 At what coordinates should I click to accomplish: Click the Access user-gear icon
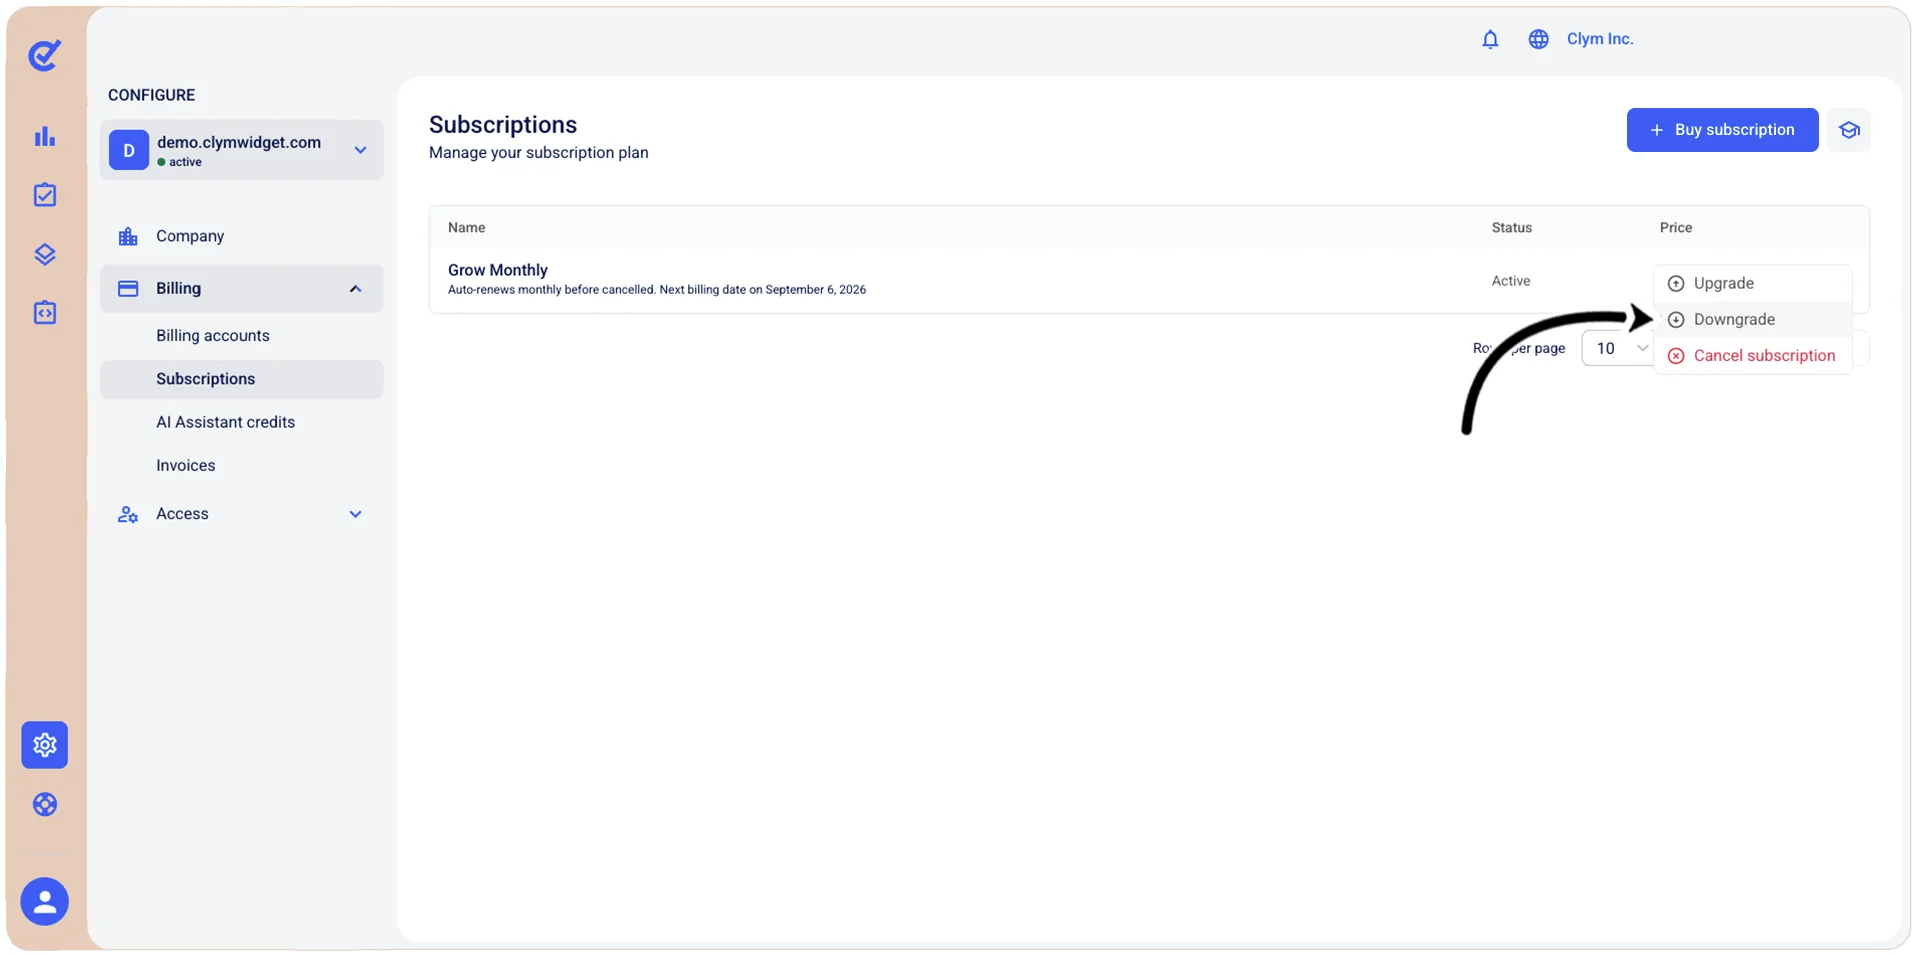click(128, 514)
